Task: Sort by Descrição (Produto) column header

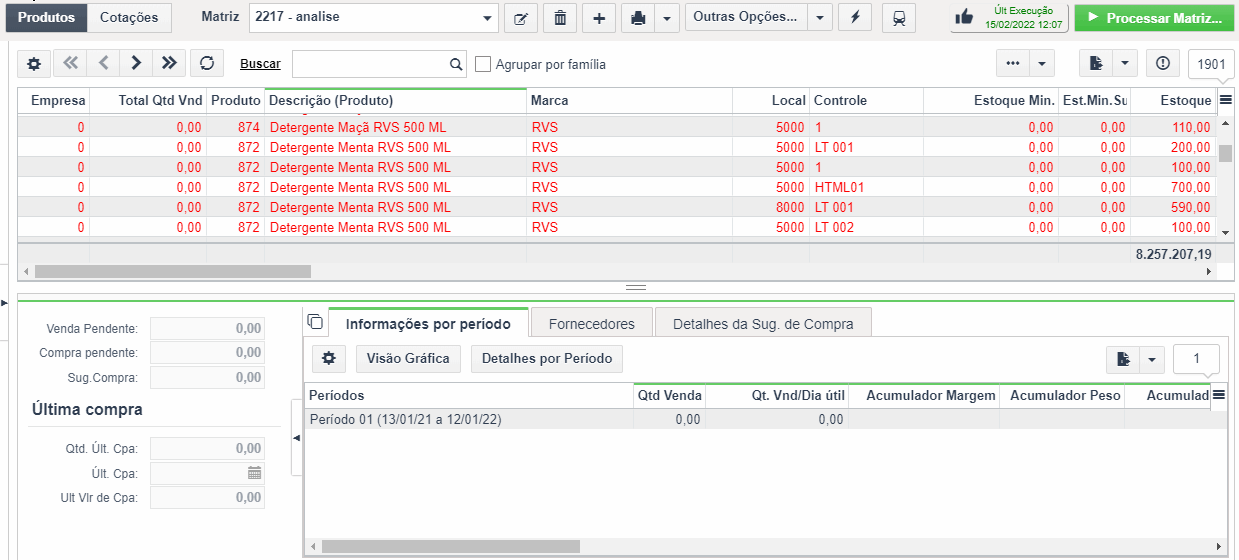Action: tap(395, 100)
